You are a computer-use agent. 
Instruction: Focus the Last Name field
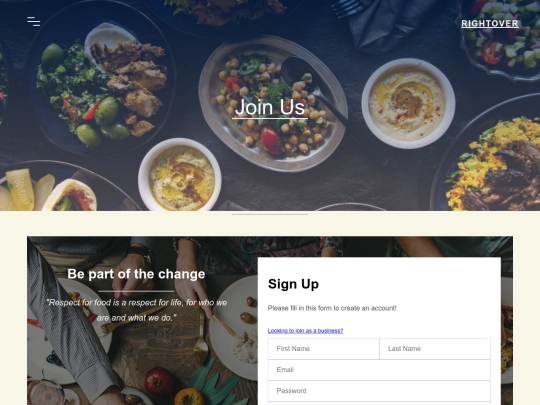point(435,349)
